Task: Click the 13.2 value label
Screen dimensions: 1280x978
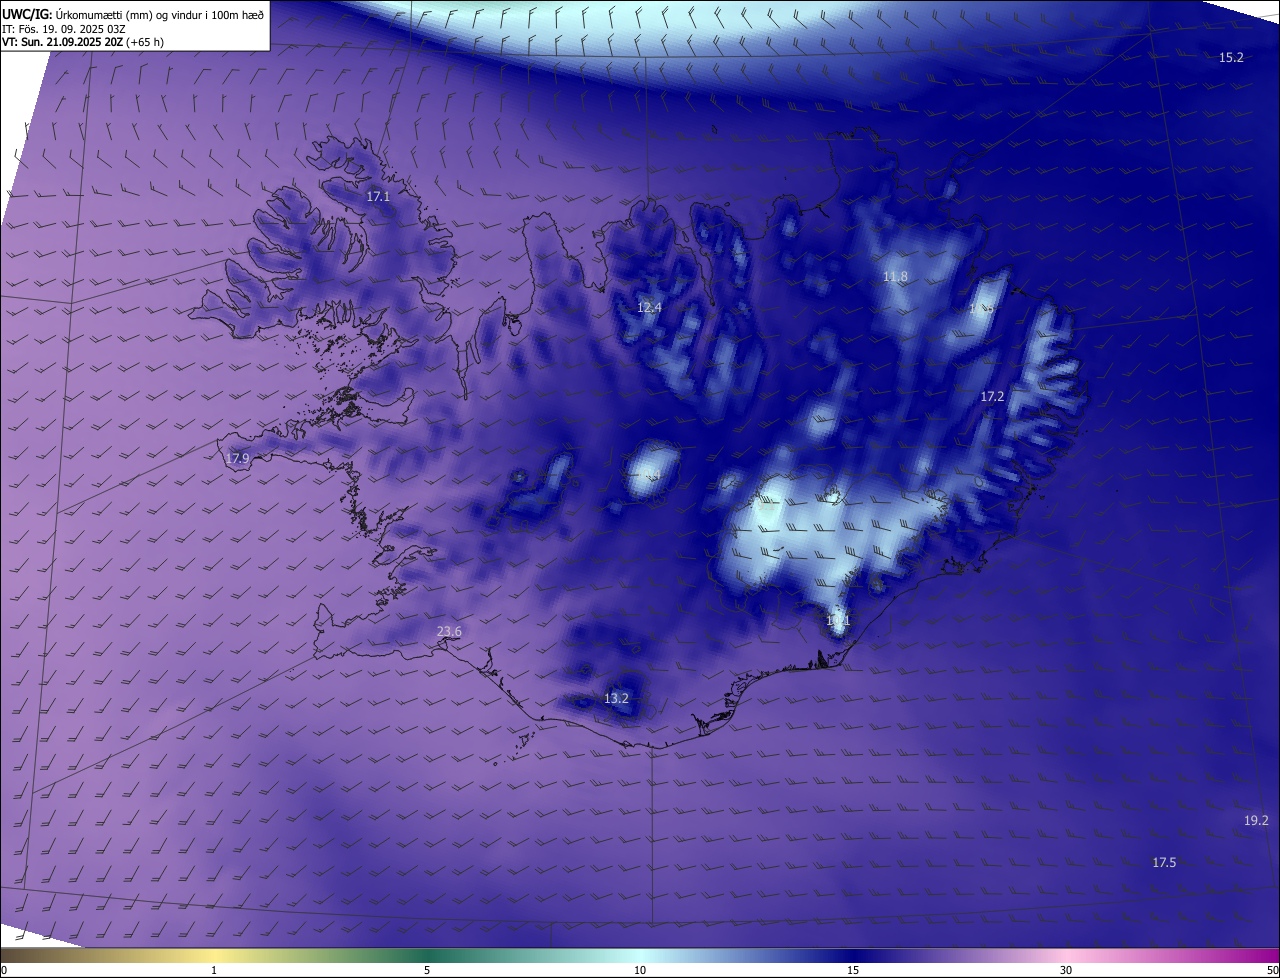Action: pos(616,698)
